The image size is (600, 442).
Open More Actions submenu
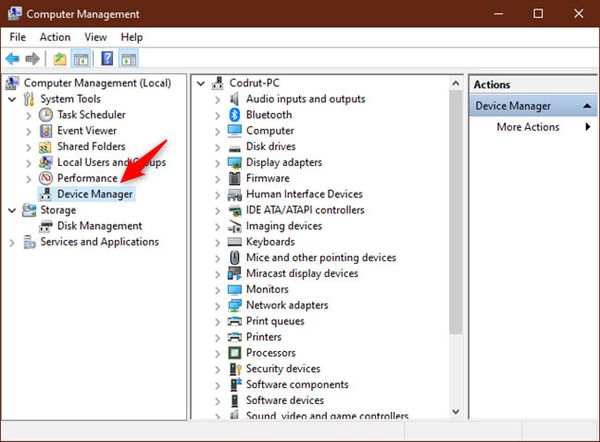530,127
